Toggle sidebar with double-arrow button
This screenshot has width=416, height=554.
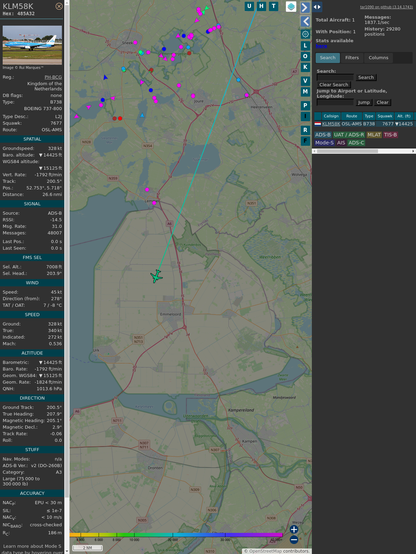click(x=317, y=7)
